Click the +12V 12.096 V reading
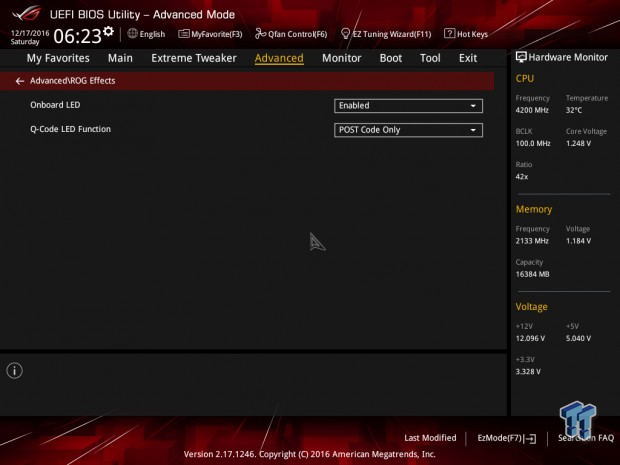Image resolution: width=620 pixels, height=465 pixels. (x=530, y=338)
